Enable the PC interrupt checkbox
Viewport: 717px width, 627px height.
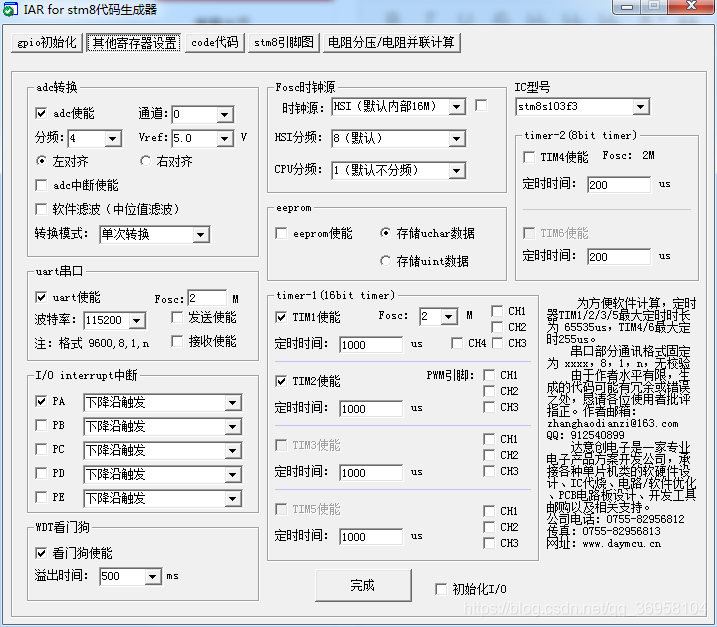[x=41, y=449]
